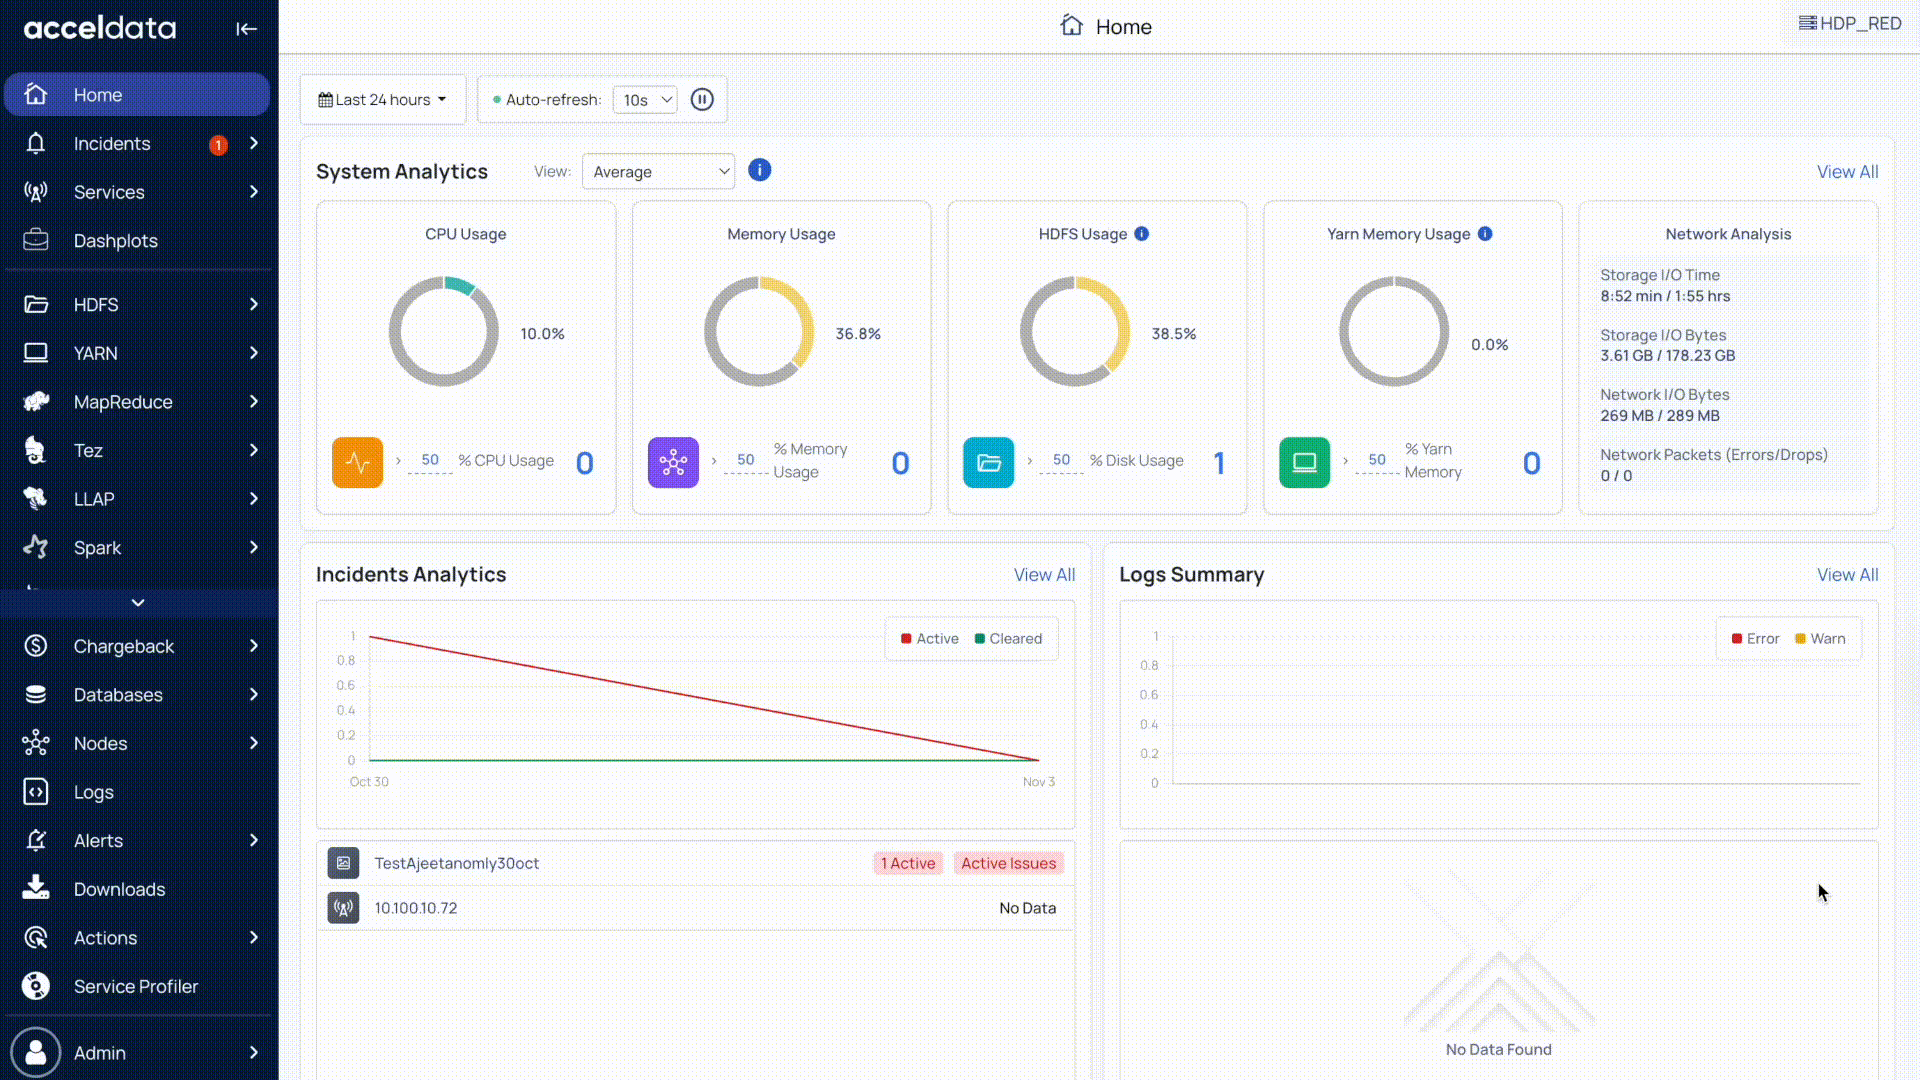Open the Last 24 hours time range dropdown
Image resolution: width=1920 pixels, height=1080 pixels.
coord(382,100)
